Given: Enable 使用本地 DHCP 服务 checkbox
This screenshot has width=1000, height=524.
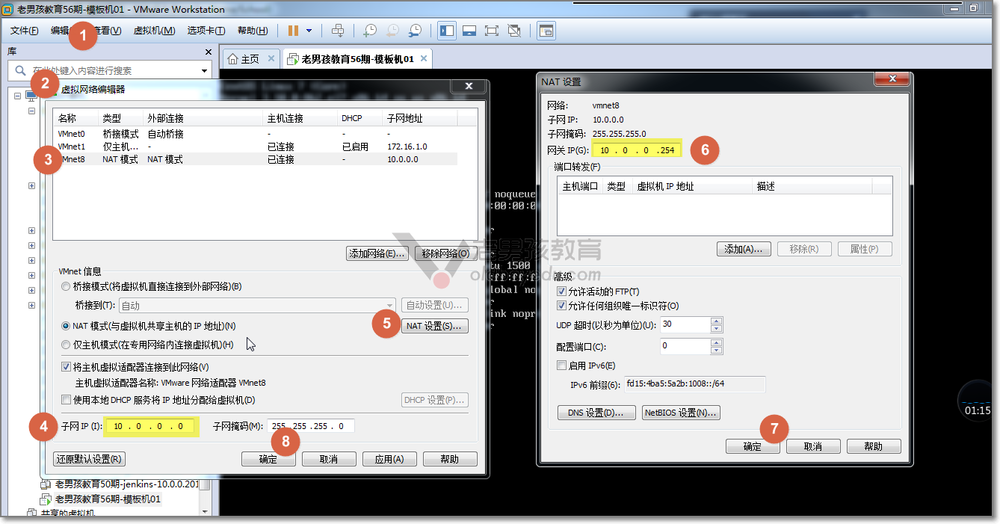Looking at the screenshot, I should click(x=66, y=400).
